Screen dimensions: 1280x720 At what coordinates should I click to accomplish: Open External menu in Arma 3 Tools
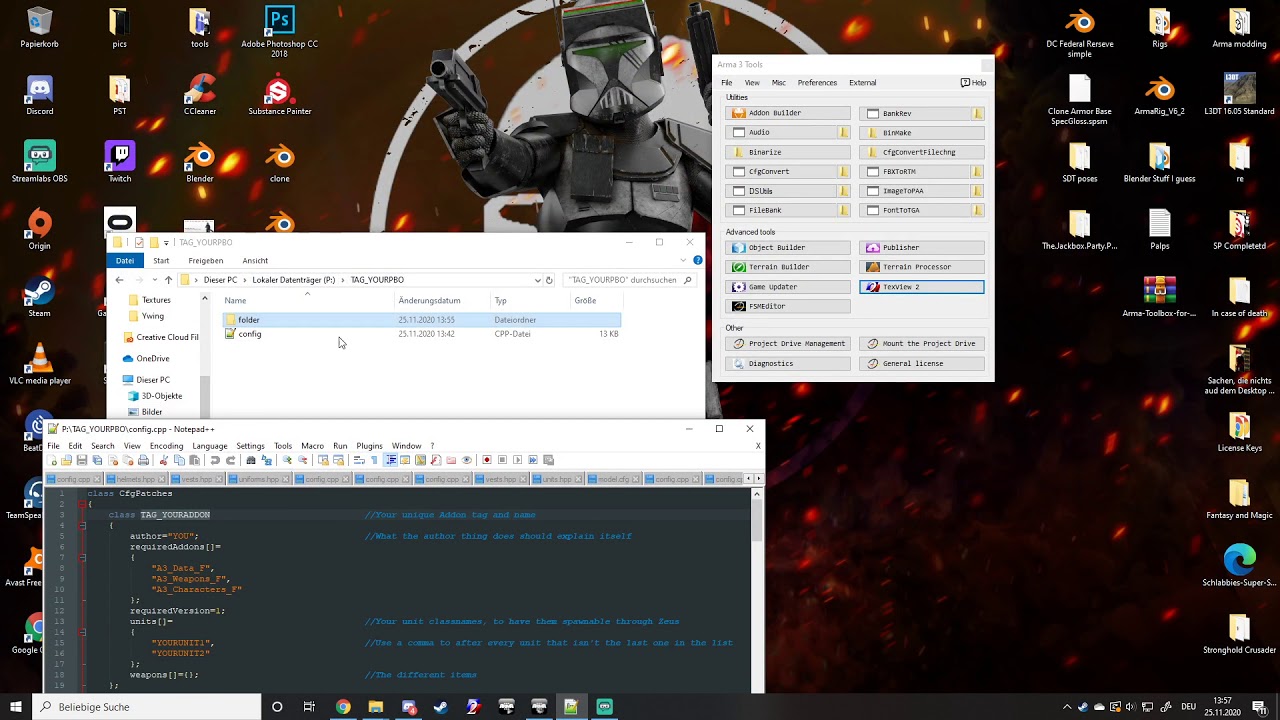pos(862,82)
